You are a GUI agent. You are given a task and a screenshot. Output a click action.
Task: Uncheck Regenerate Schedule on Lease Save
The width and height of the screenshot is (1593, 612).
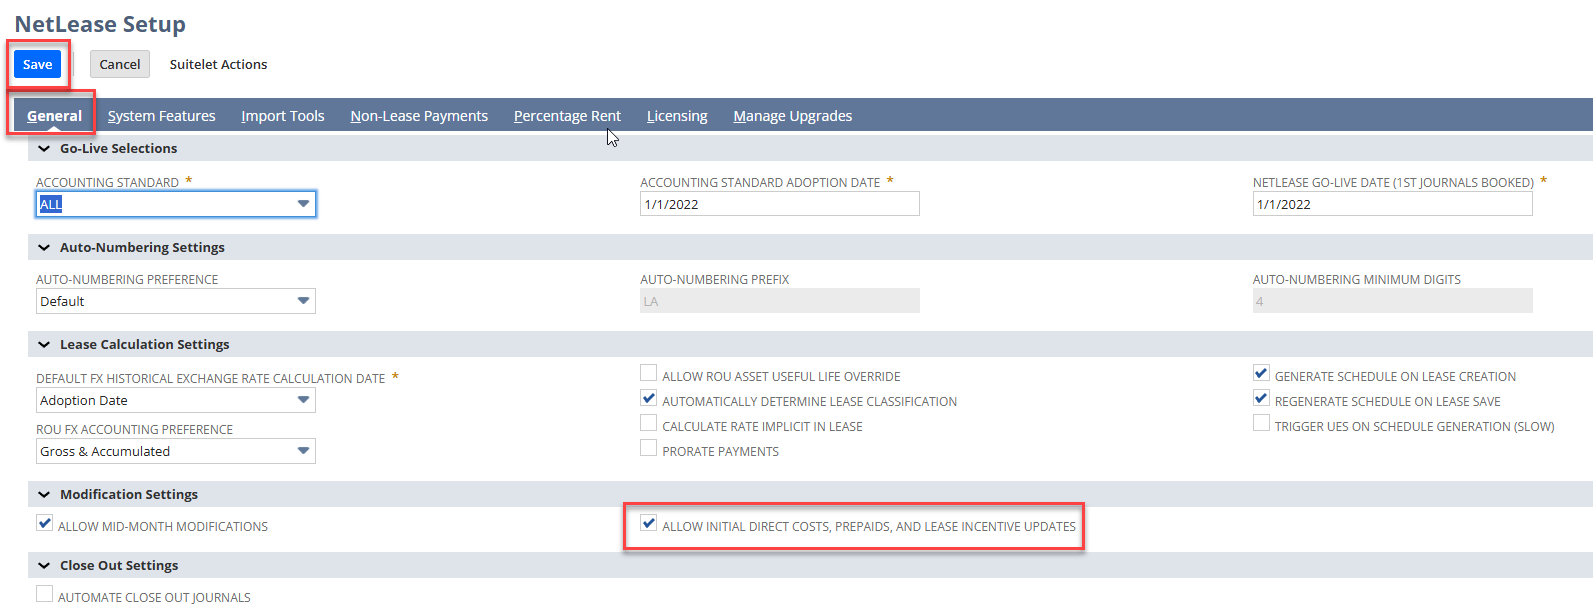pos(1262,399)
